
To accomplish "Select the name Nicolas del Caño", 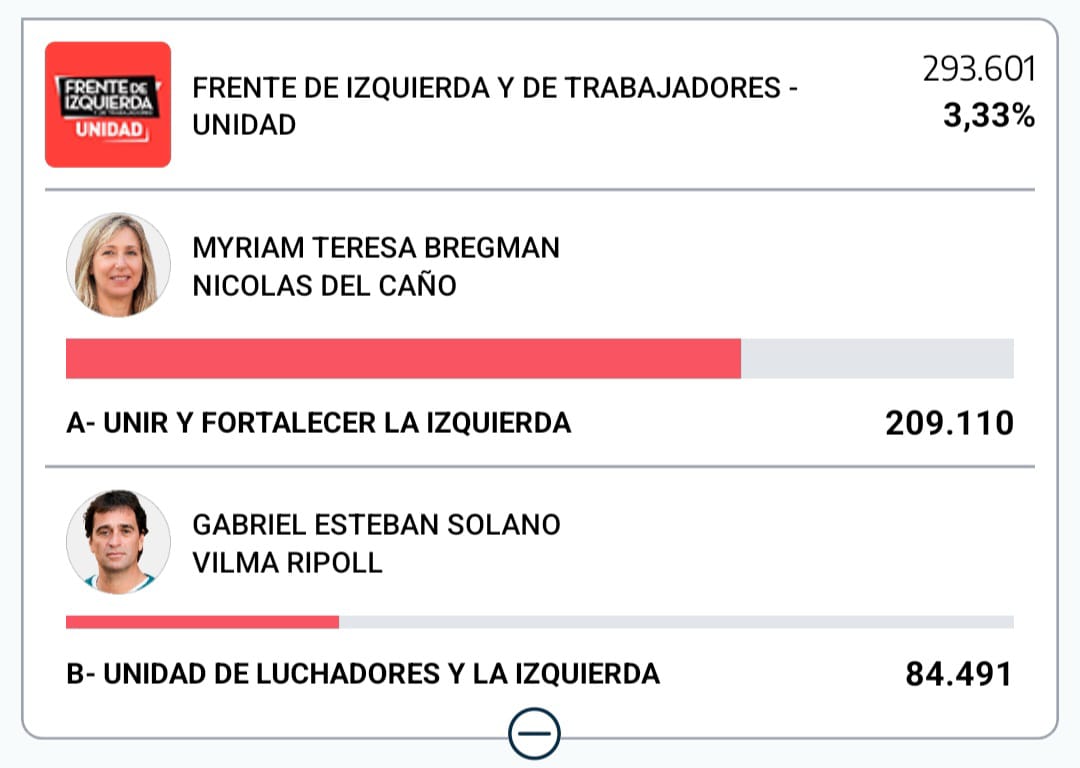I will [324, 286].
